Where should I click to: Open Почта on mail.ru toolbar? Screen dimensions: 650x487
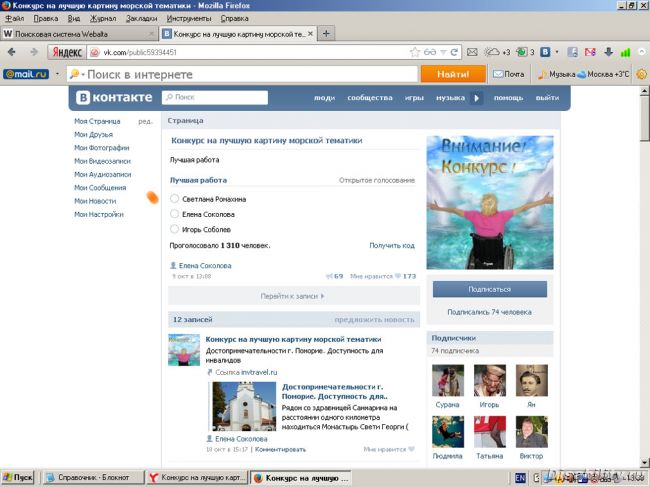click(x=509, y=74)
